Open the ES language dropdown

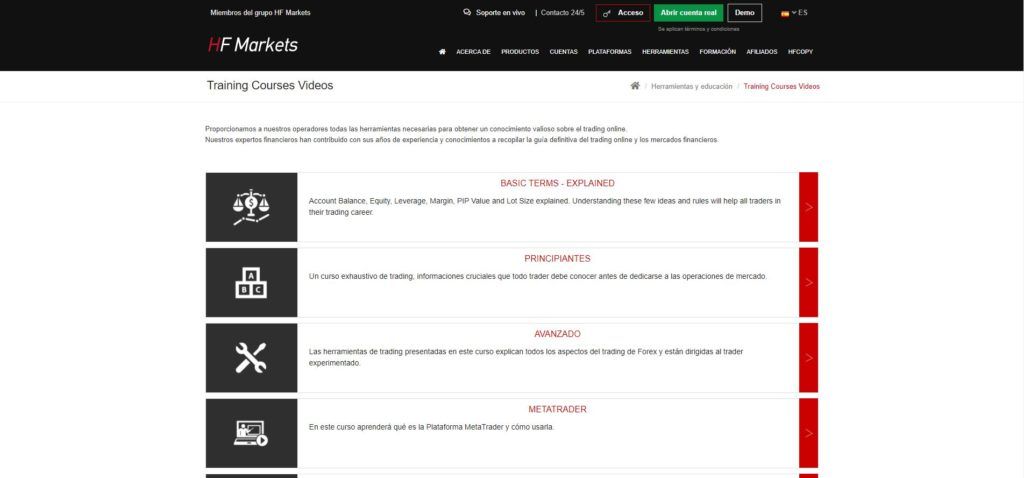point(799,12)
